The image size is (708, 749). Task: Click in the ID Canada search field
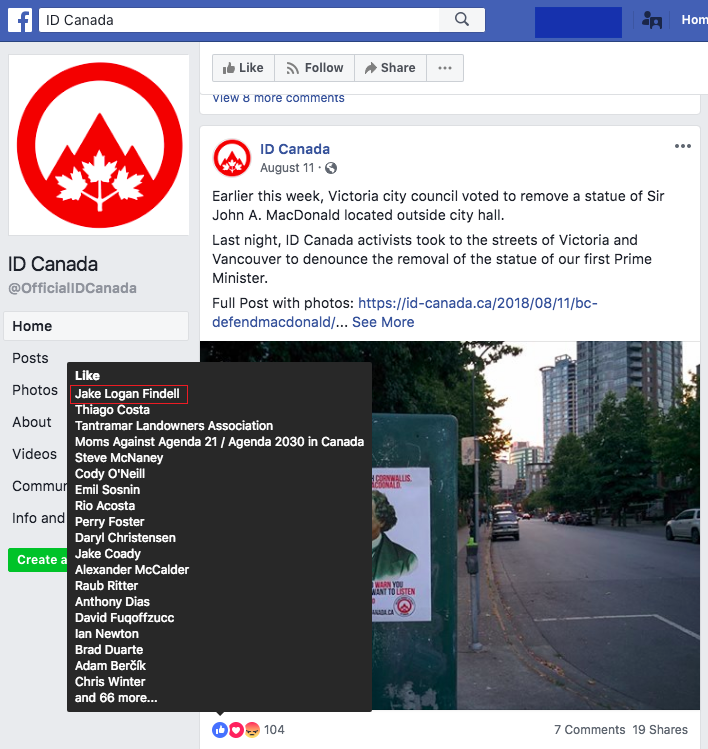[239, 20]
